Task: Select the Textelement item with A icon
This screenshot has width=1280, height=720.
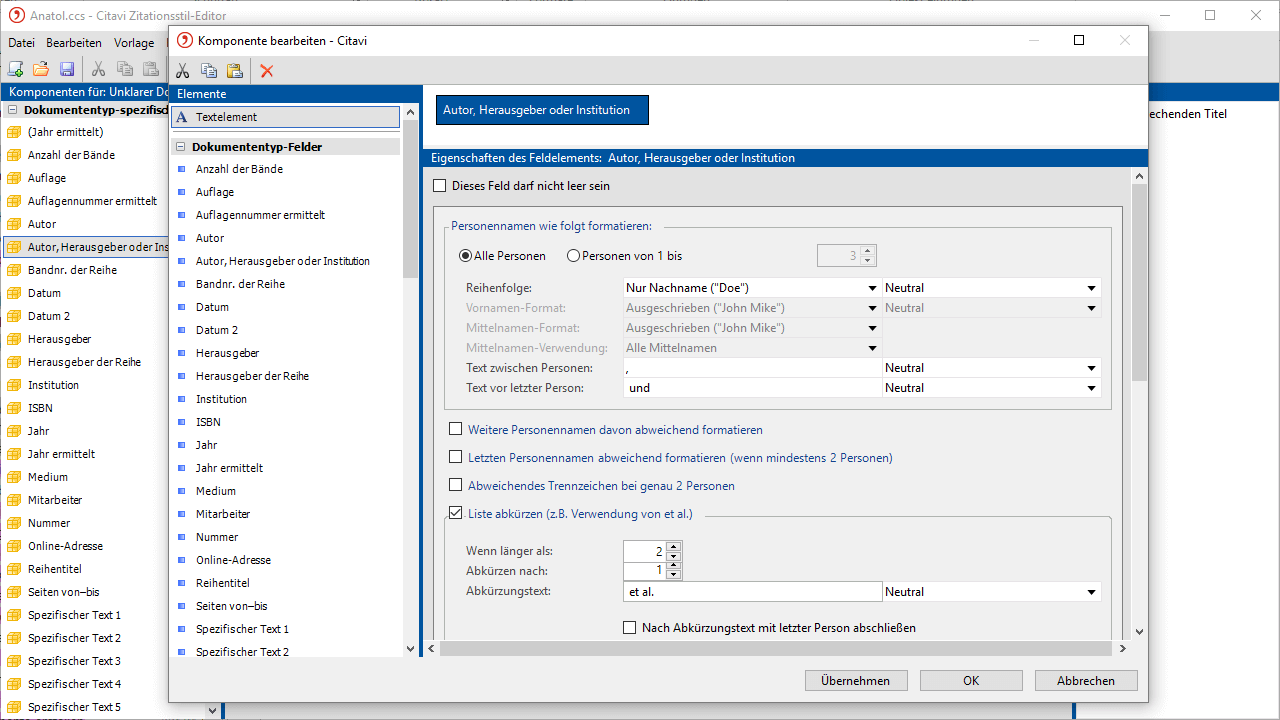Action: pyautogui.click(x=286, y=117)
